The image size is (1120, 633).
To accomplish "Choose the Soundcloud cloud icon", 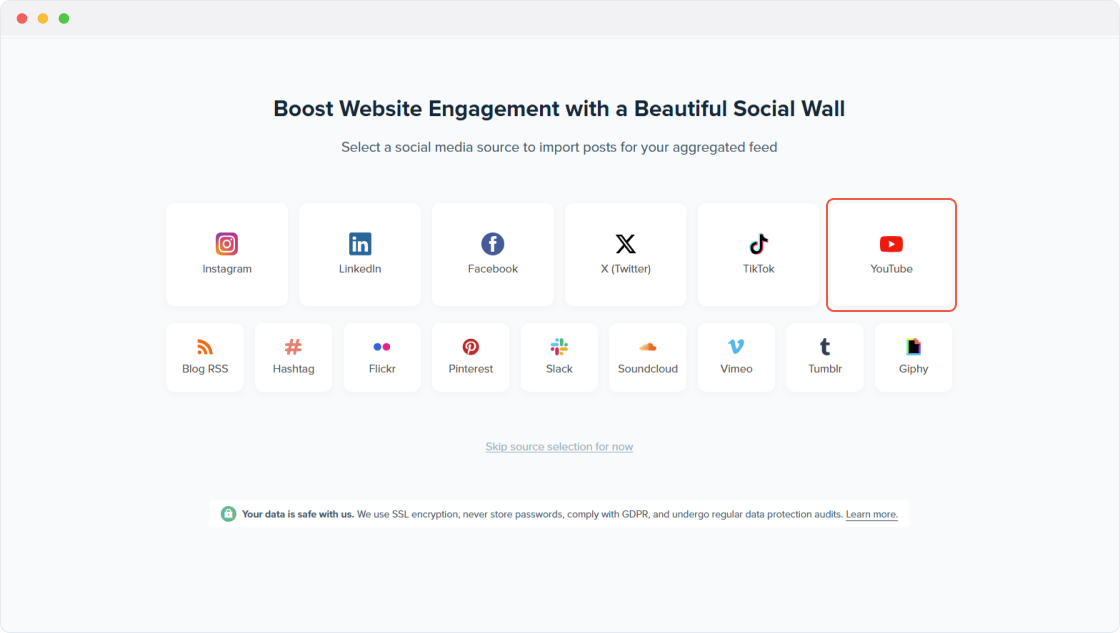I will (648, 347).
